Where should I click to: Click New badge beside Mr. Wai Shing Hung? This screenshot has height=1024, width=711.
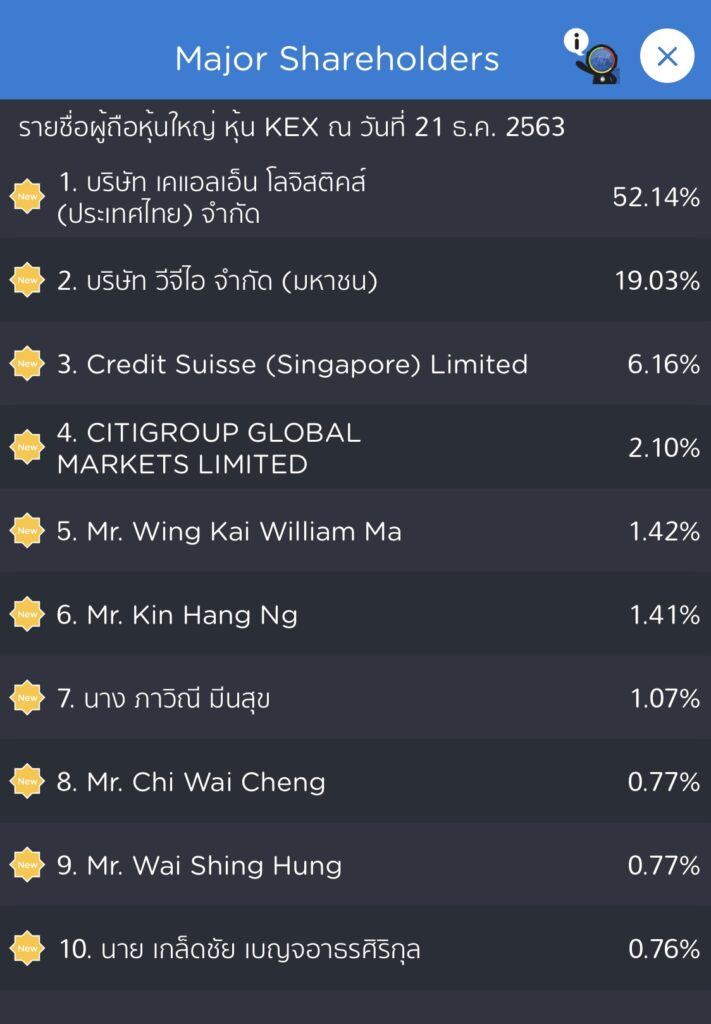point(27,865)
